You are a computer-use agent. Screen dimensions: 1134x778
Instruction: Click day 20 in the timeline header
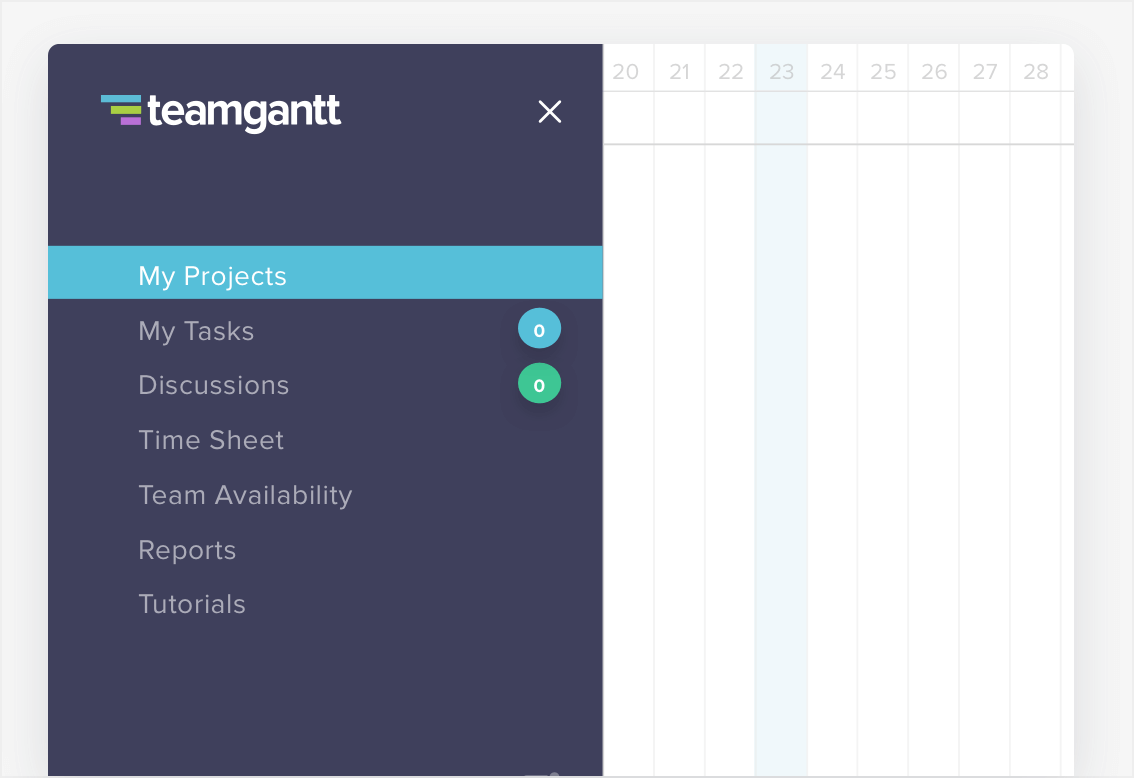pyautogui.click(x=628, y=70)
